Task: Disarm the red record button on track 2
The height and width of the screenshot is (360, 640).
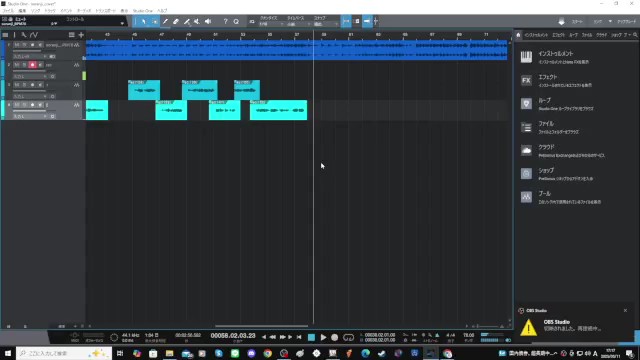Action: point(32,65)
